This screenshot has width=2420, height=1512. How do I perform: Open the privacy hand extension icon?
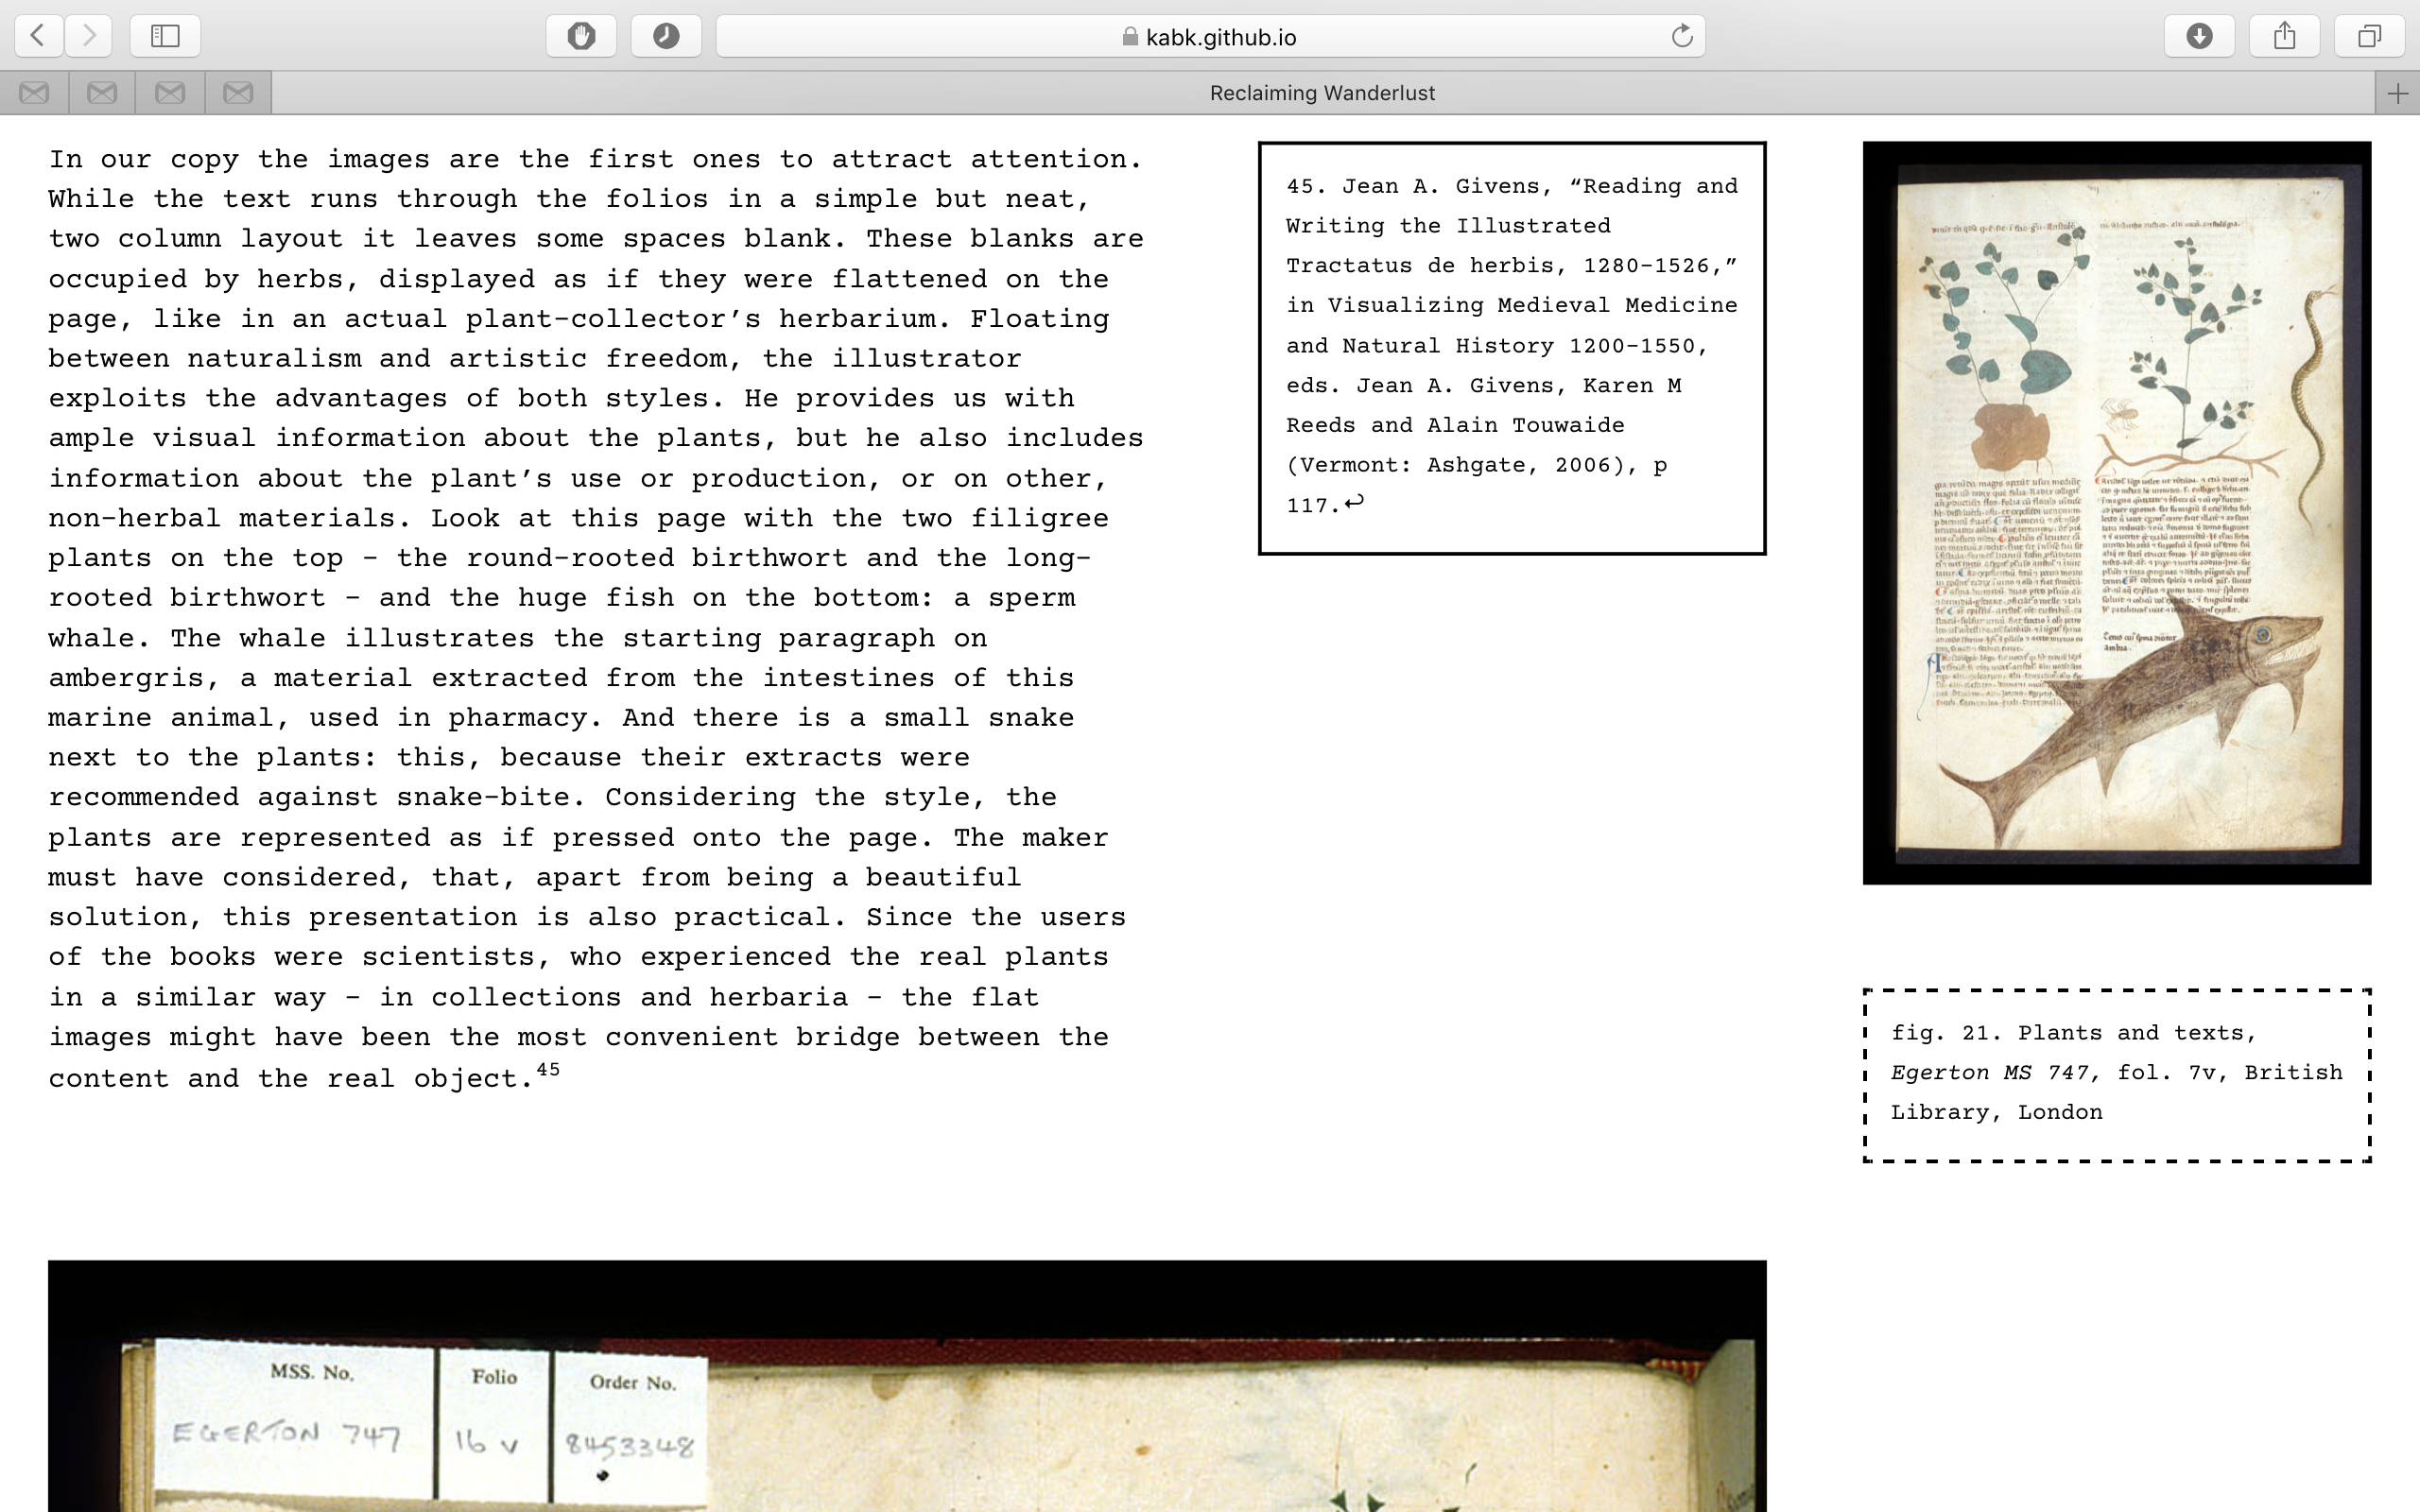tap(581, 36)
